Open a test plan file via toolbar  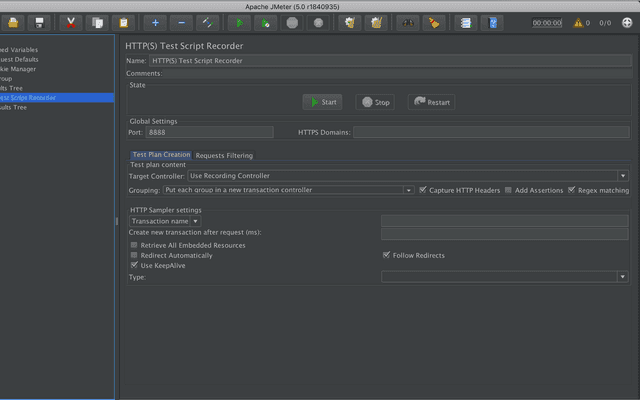tap(13, 23)
